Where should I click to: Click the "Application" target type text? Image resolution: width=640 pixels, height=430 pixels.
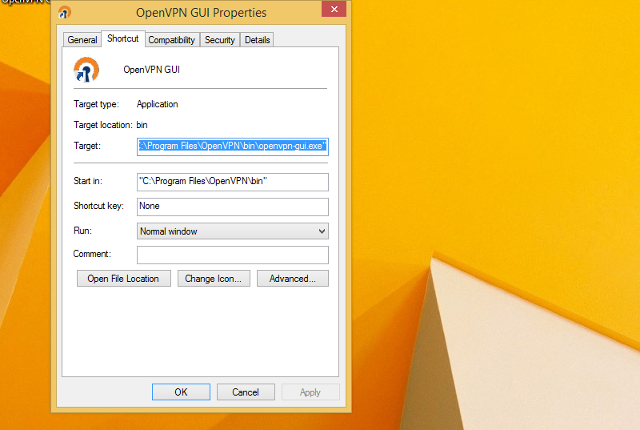tap(157, 104)
